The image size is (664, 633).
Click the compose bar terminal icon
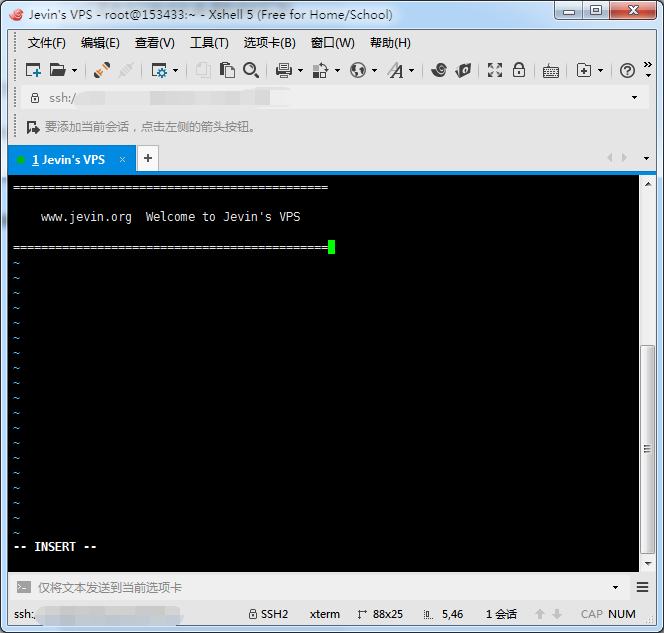(x=24, y=587)
